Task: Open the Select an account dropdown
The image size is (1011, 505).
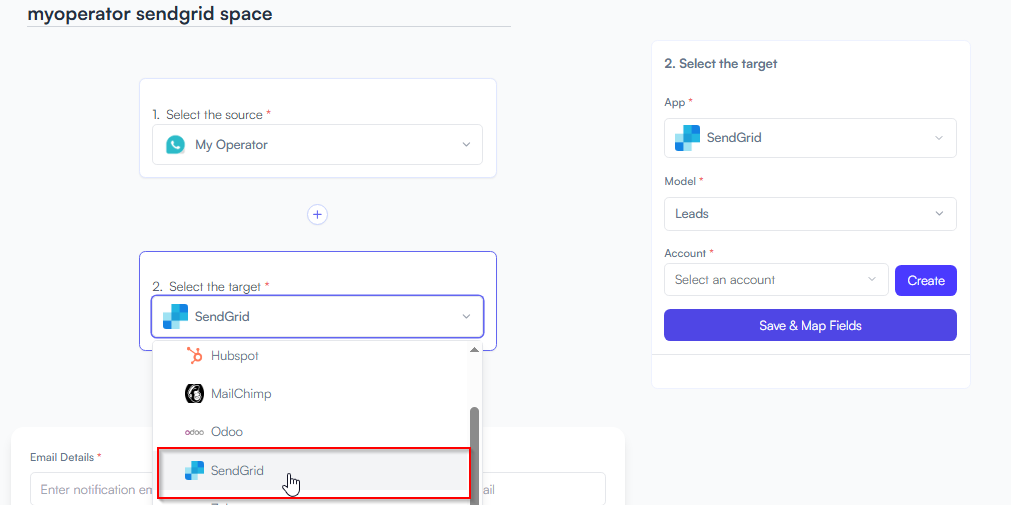Action: tap(776, 279)
